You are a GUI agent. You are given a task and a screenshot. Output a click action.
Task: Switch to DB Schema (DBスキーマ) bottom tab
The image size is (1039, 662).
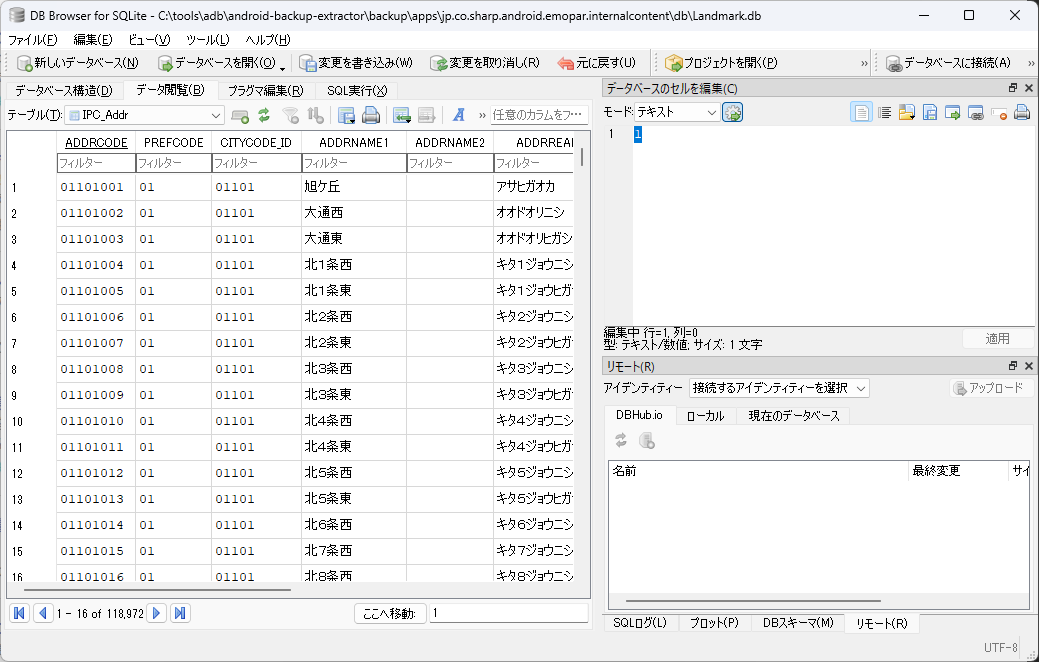click(798, 623)
